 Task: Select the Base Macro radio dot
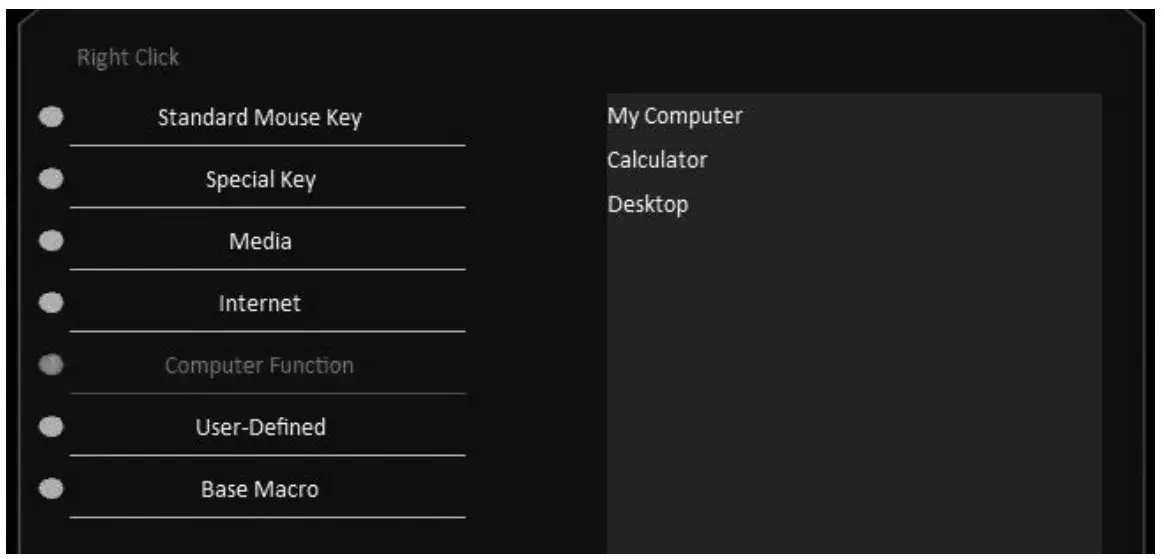51,489
